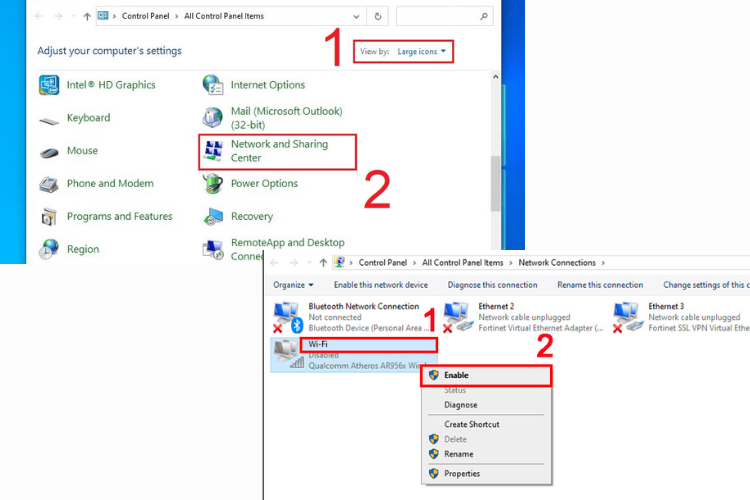Open Programs and Features icon
The height and width of the screenshot is (500, 750).
click(x=49, y=217)
